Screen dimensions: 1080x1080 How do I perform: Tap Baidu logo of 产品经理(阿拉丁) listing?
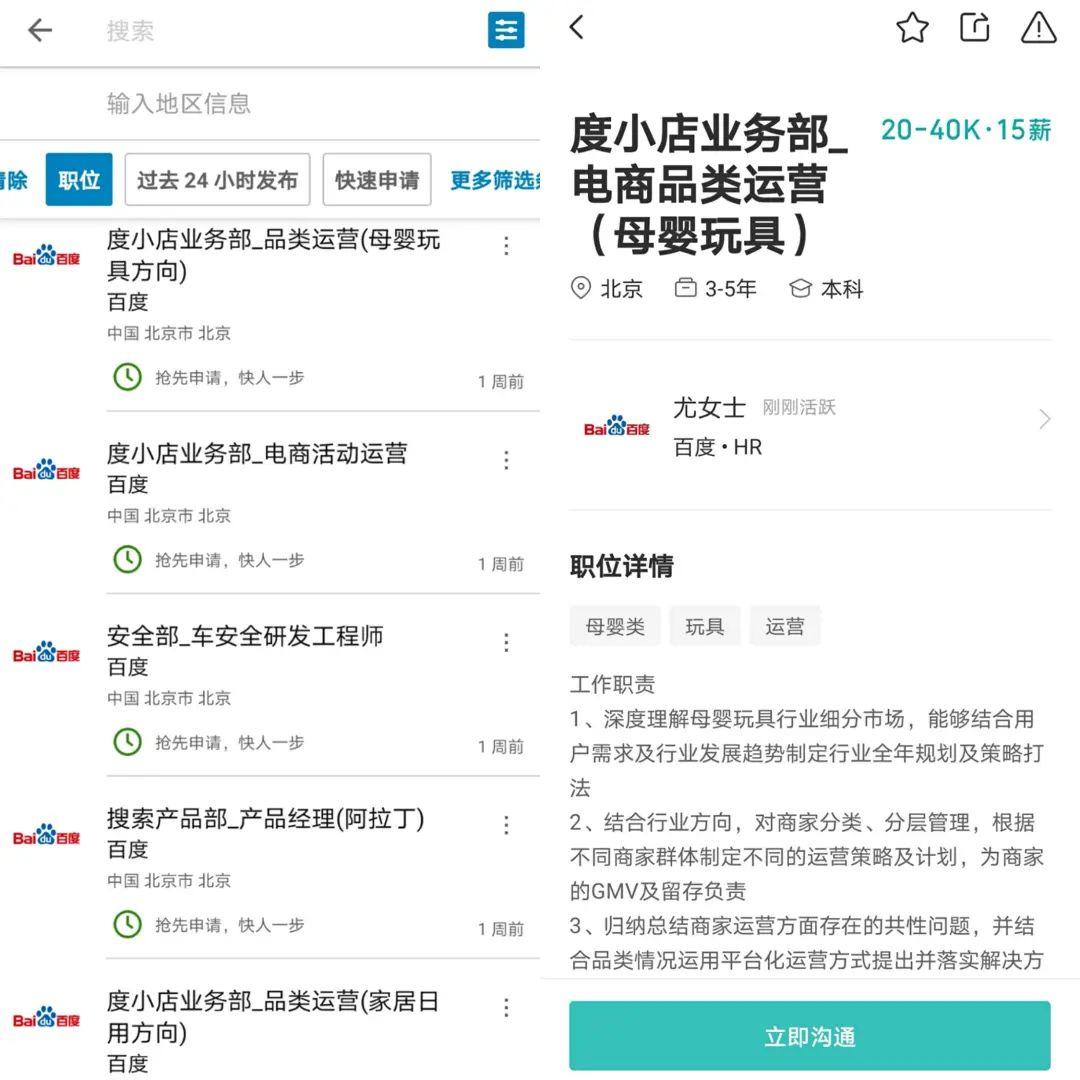click(x=46, y=835)
